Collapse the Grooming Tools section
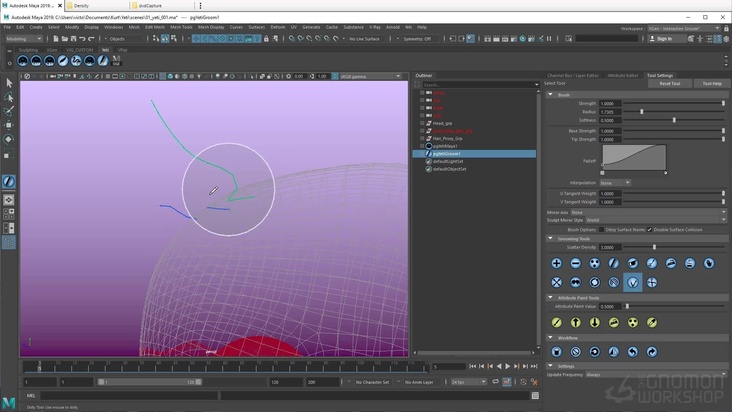732x412 pixels. [x=550, y=238]
